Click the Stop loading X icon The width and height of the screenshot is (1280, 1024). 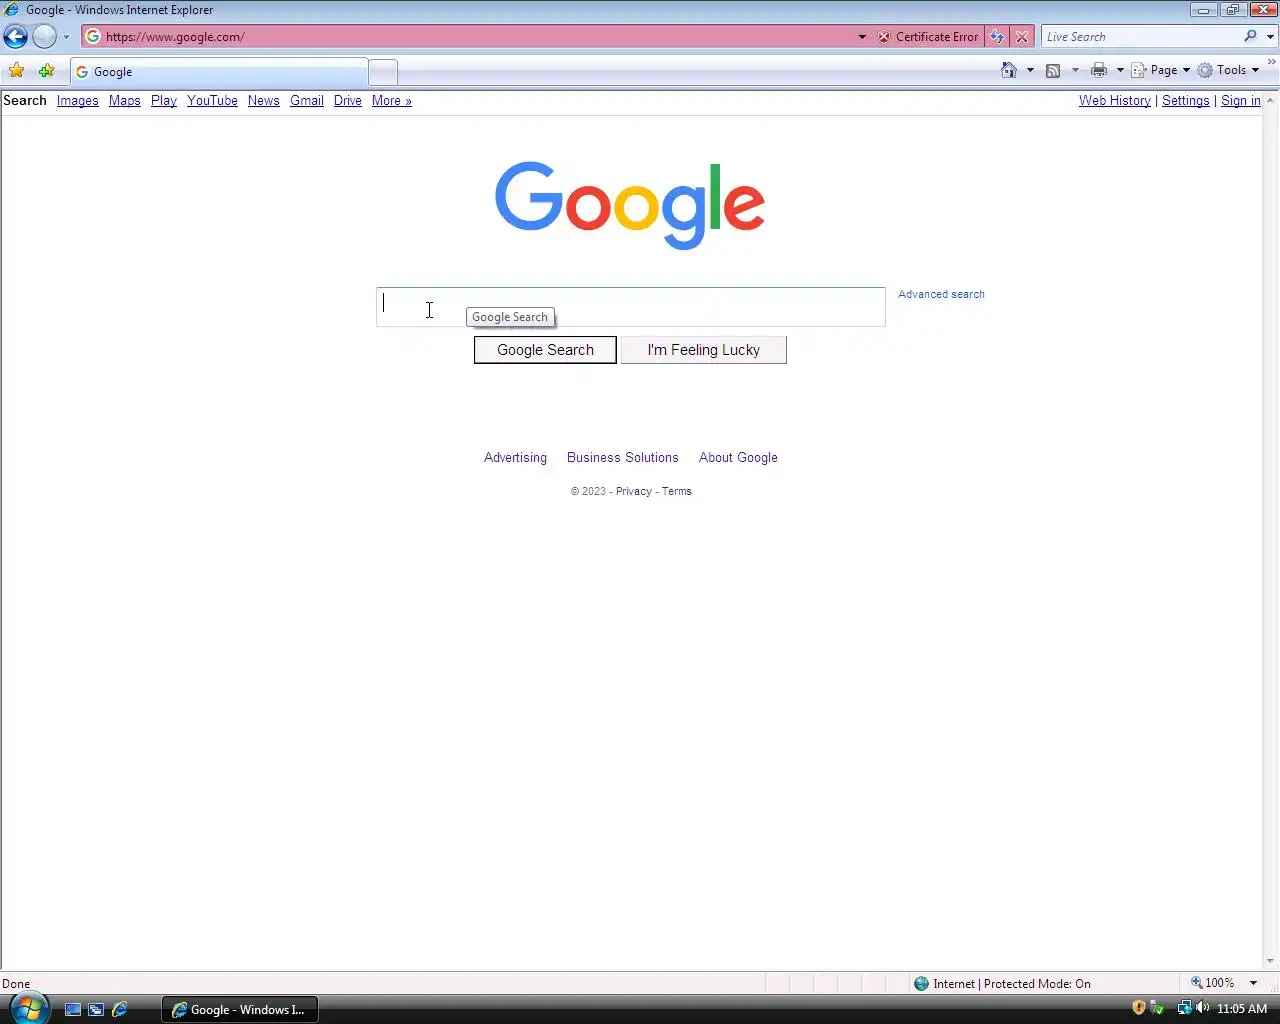pyautogui.click(x=1022, y=37)
